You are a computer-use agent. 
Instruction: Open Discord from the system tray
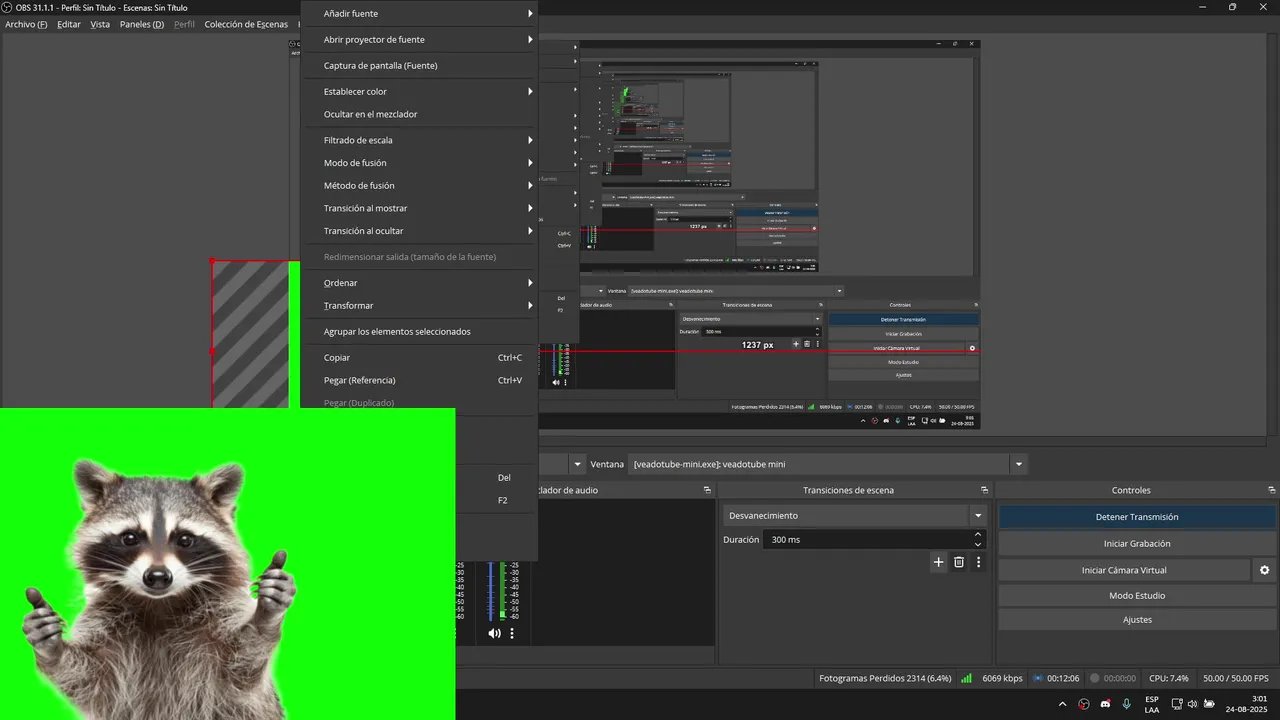point(1105,704)
